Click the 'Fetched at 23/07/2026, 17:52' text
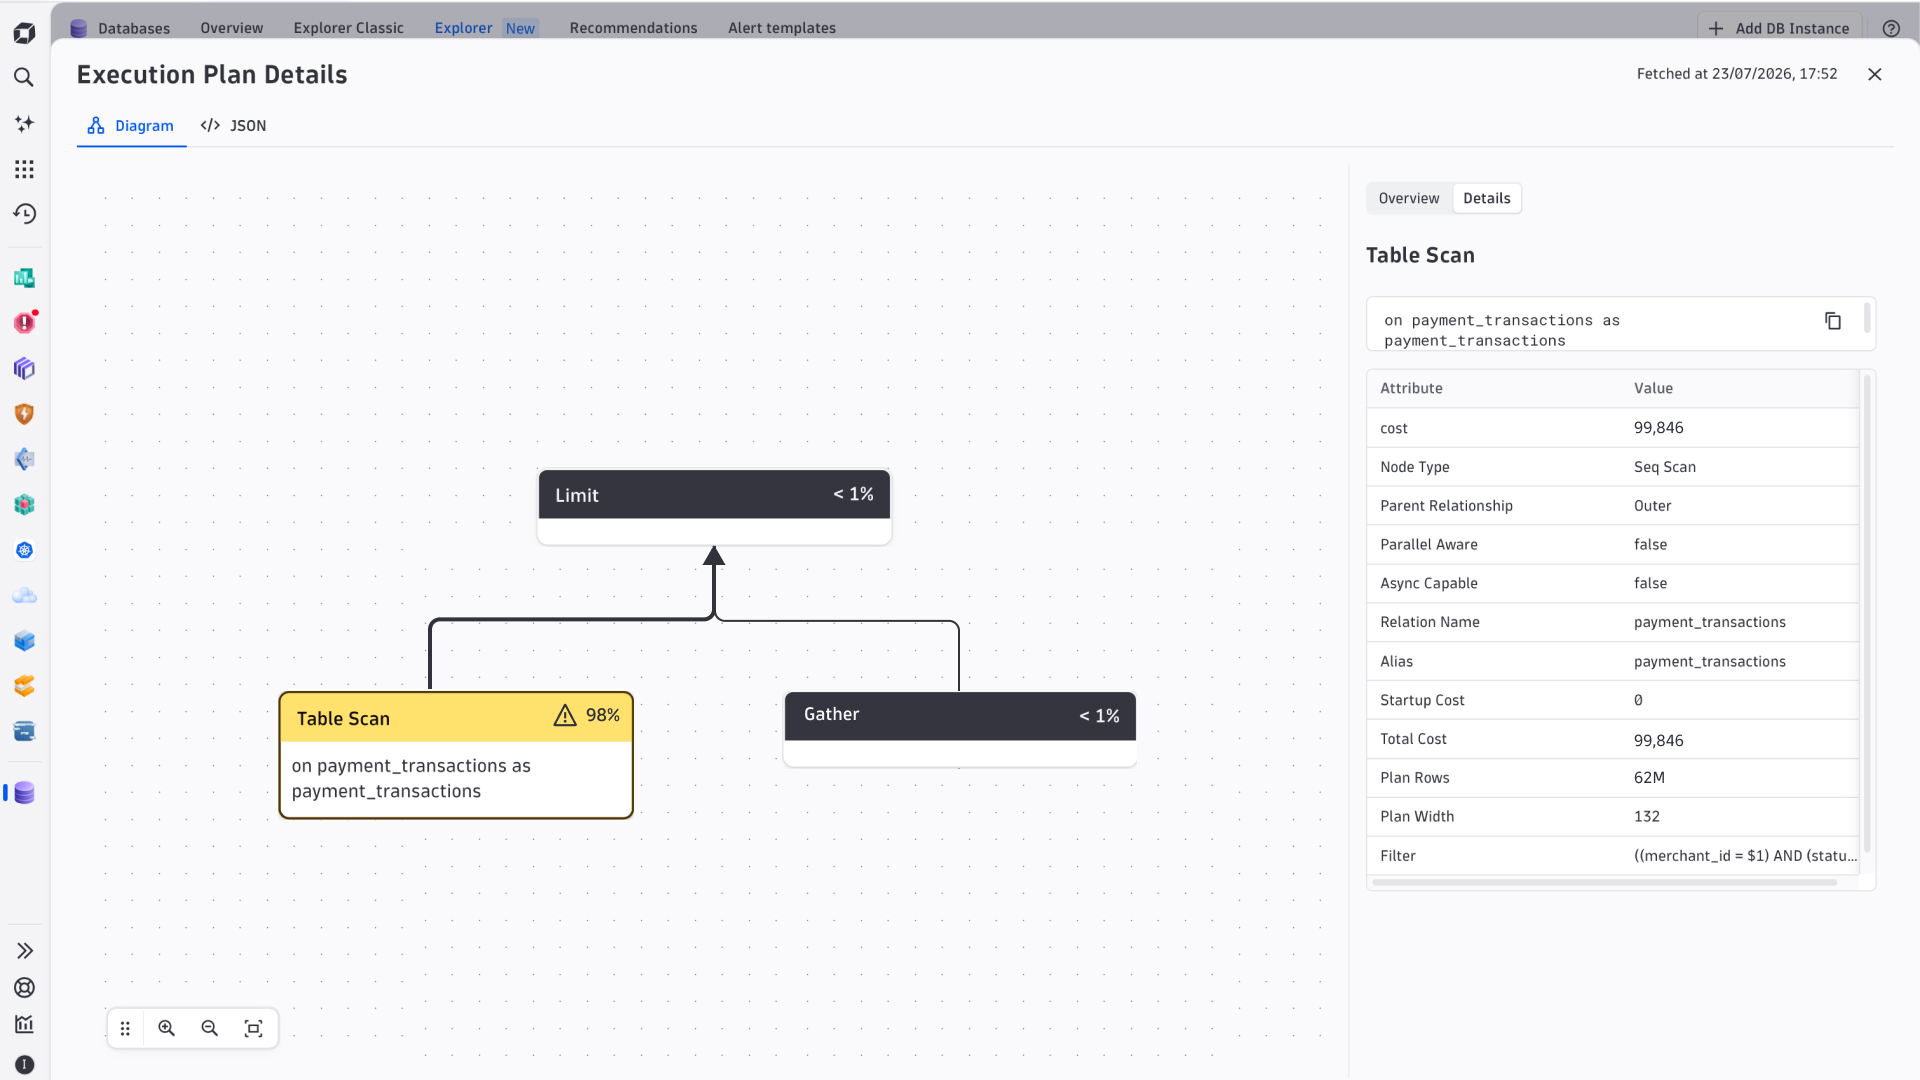Viewport: 1920px width, 1080px height. point(1737,74)
